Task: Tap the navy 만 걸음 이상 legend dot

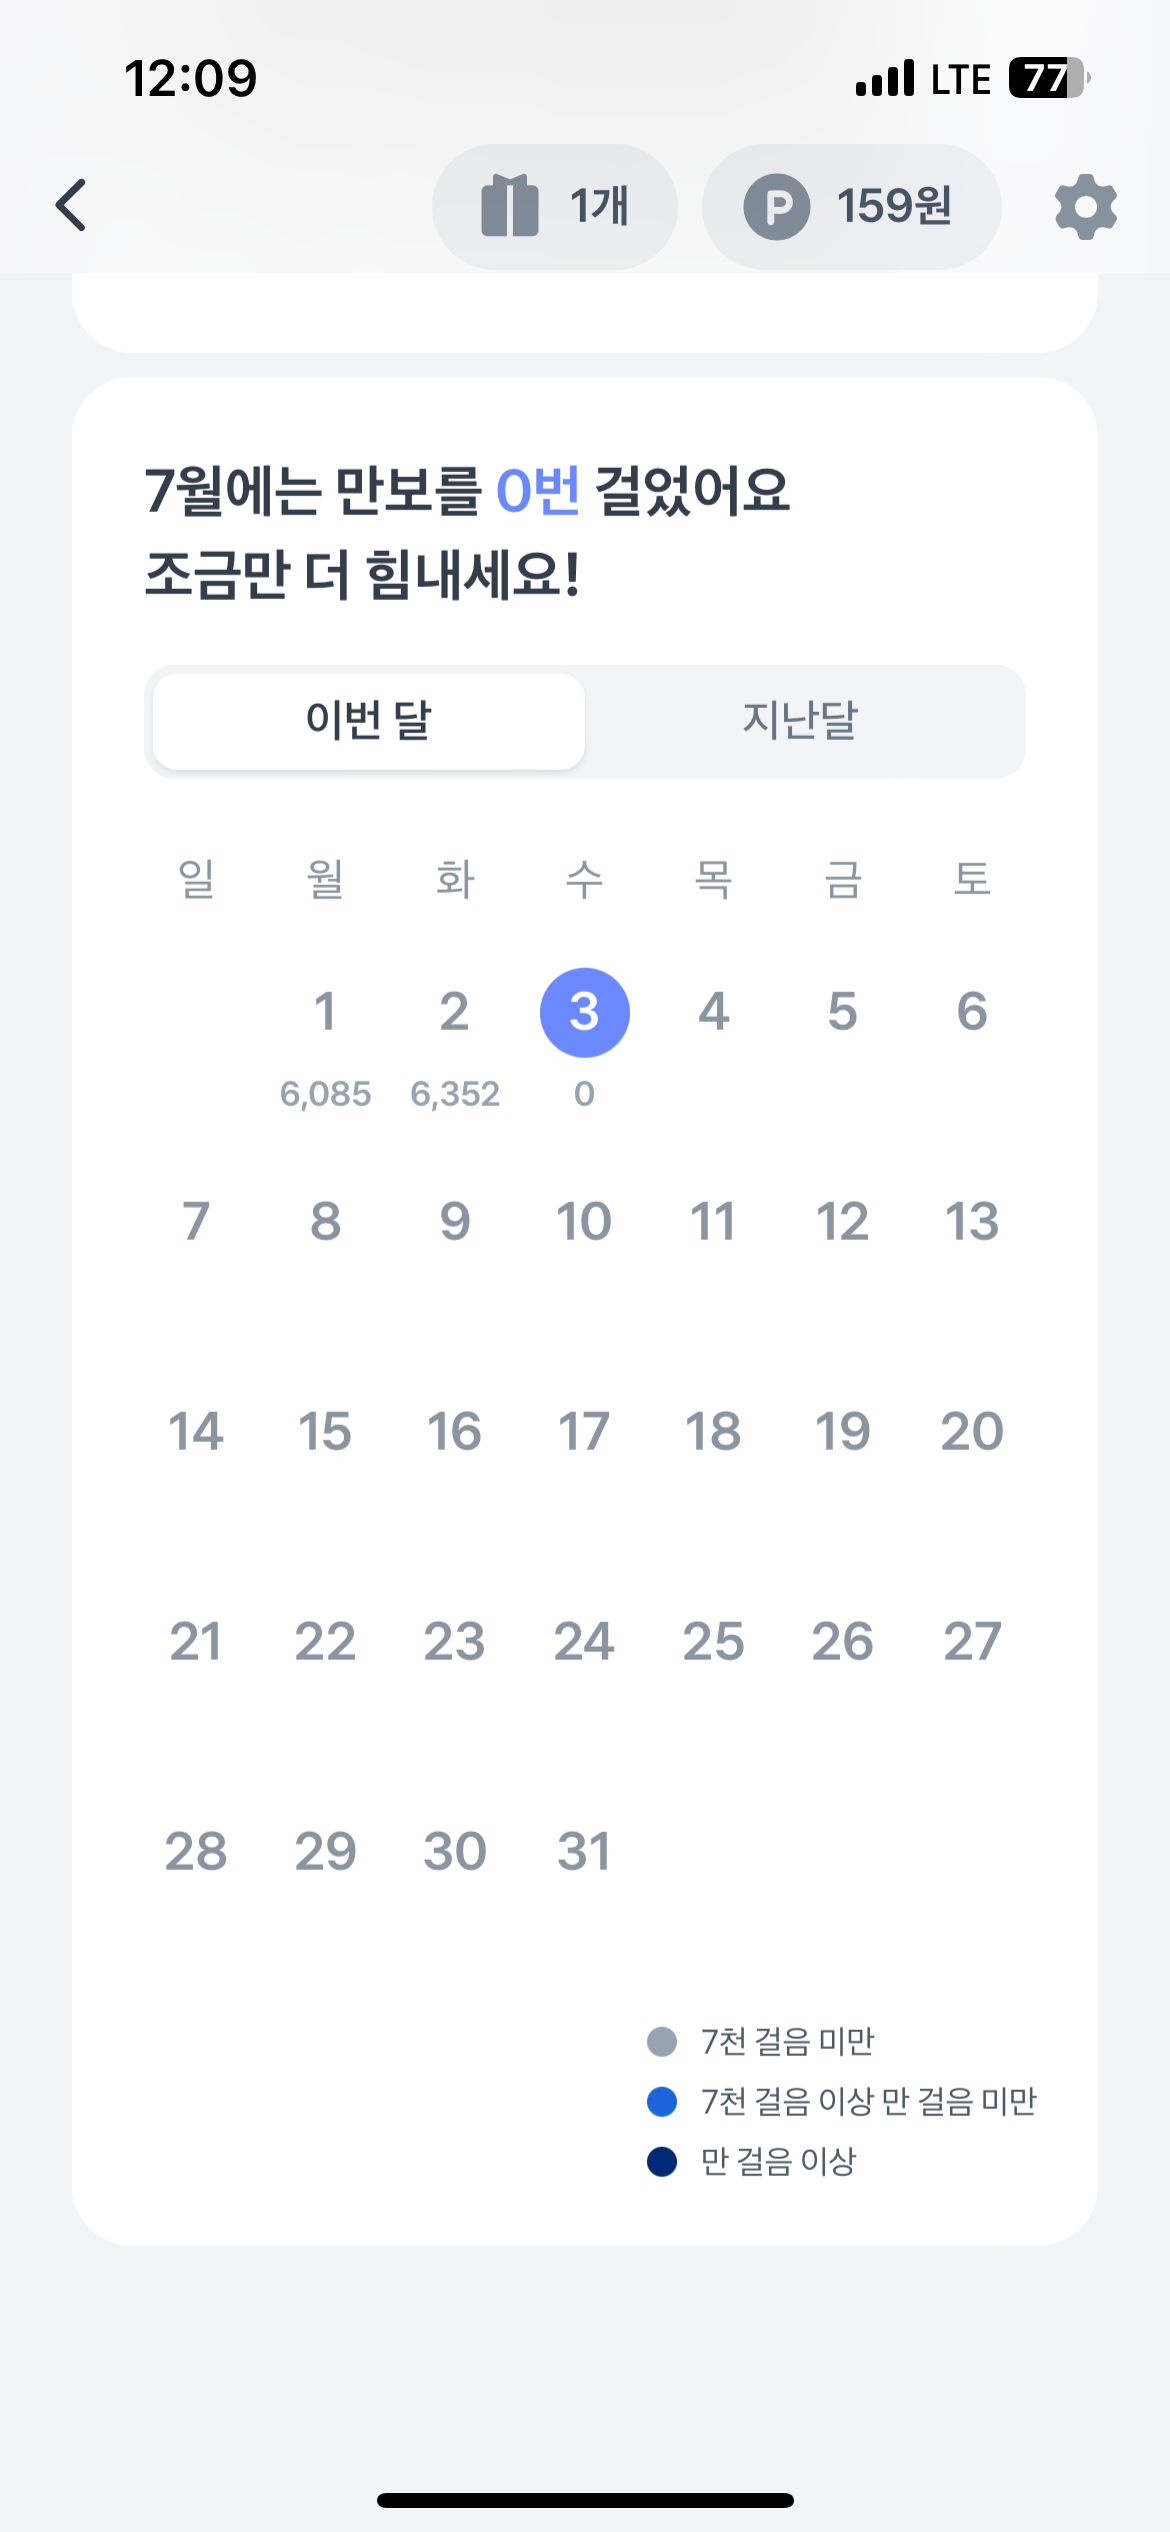Action: tap(662, 2161)
